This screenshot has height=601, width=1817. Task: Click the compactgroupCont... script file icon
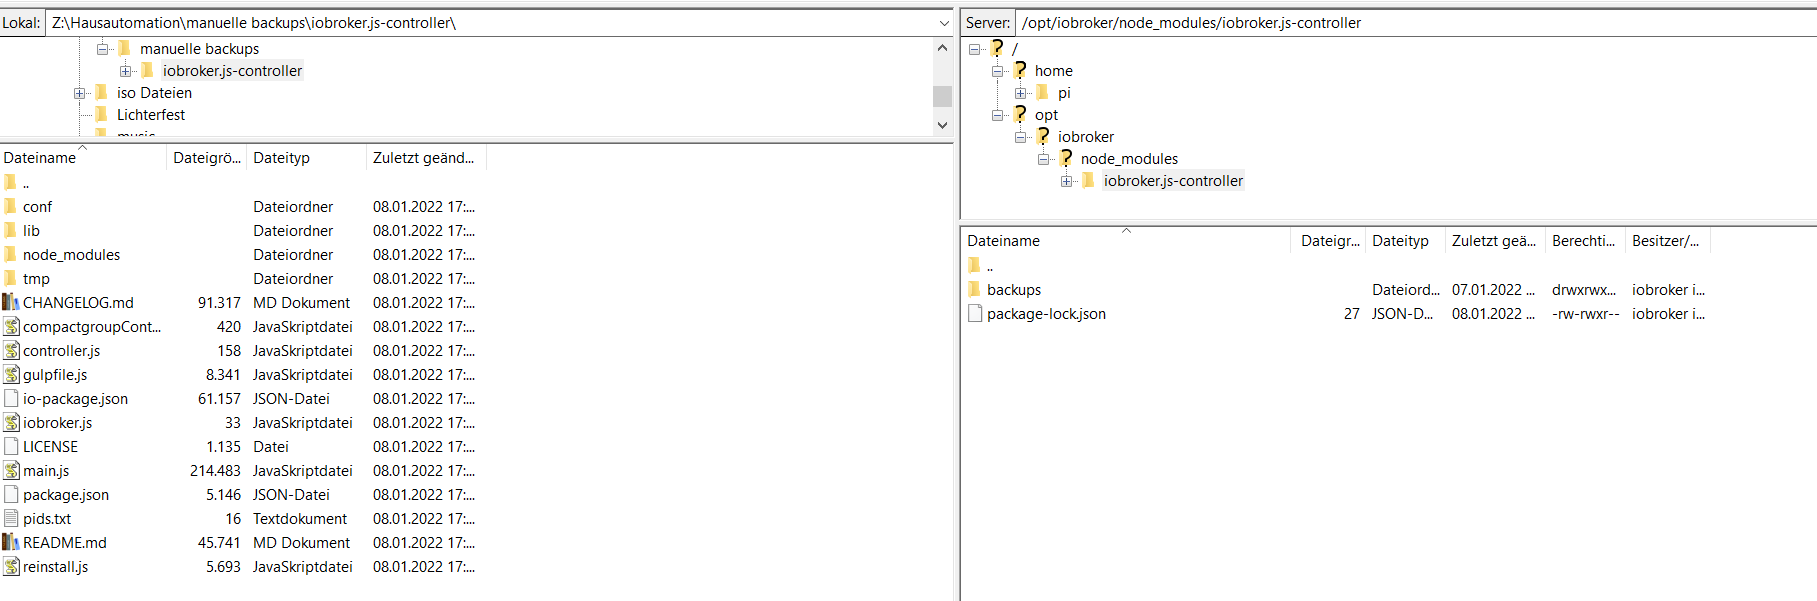pyautogui.click(x=11, y=326)
